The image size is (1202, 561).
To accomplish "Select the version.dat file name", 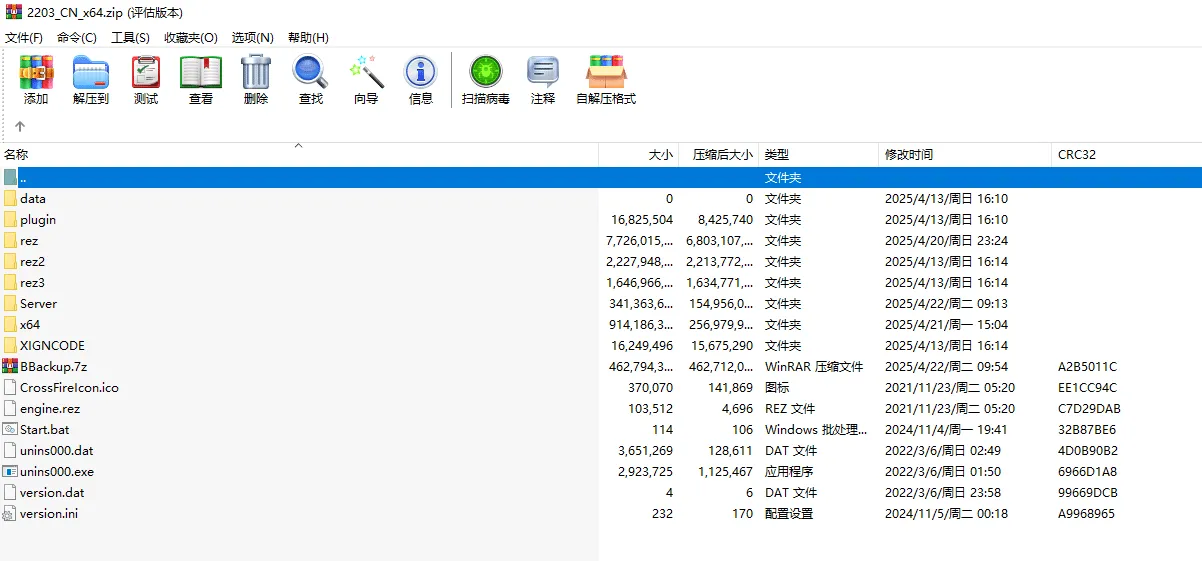I will point(52,492).
